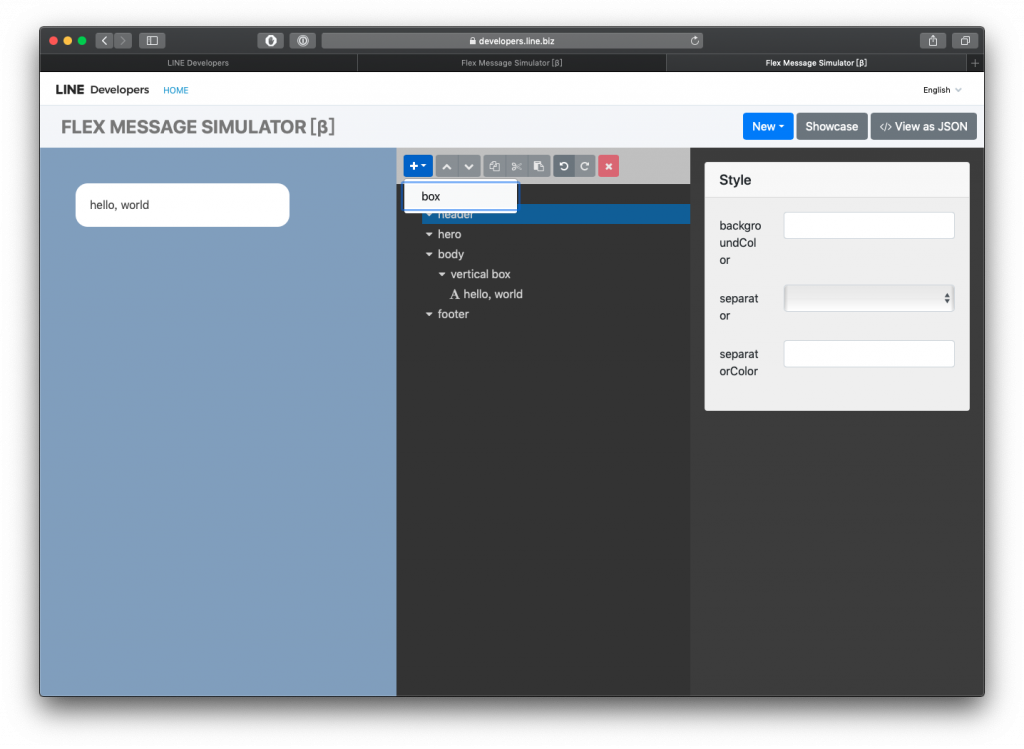Screen dimensions: 1024x749
Task: Go back in Safari
Action: click(x=104, y=40)
